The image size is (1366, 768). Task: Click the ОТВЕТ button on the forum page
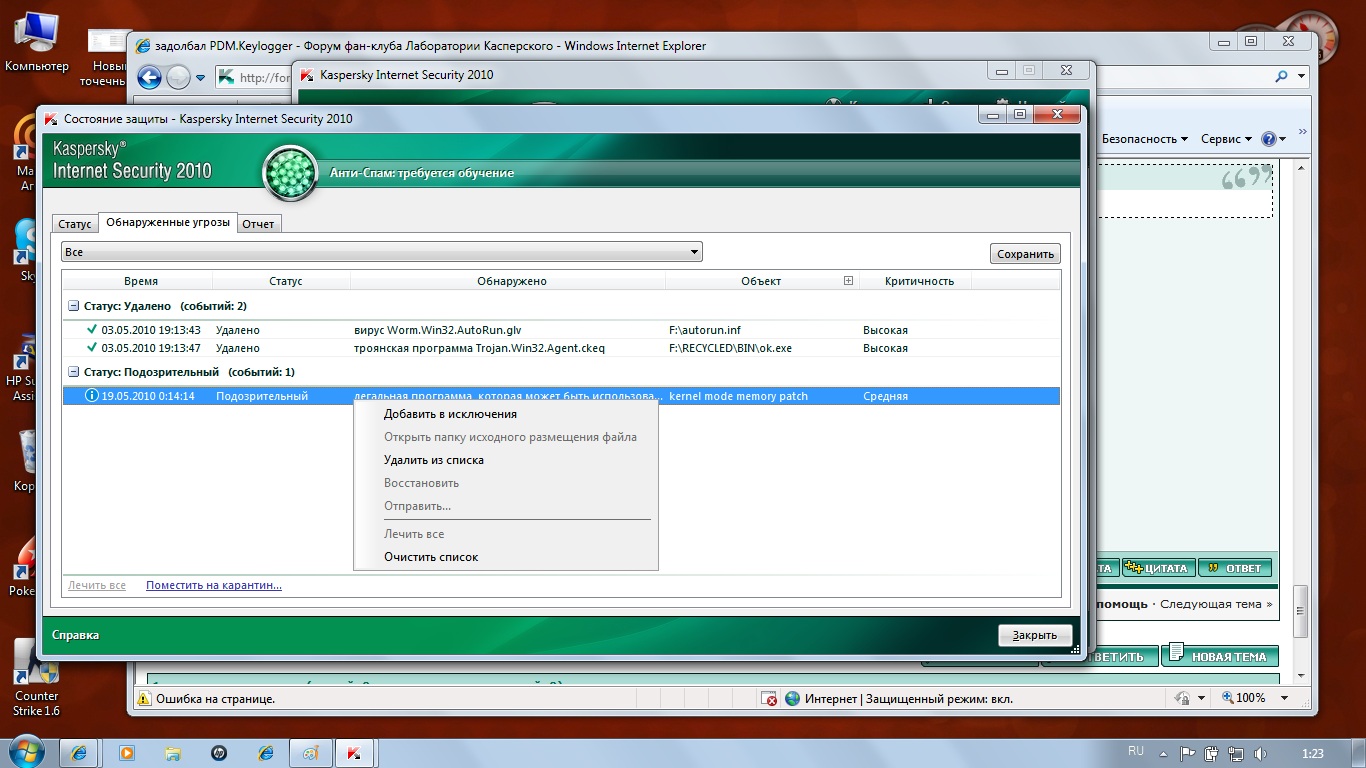[x=1235, y=568]
